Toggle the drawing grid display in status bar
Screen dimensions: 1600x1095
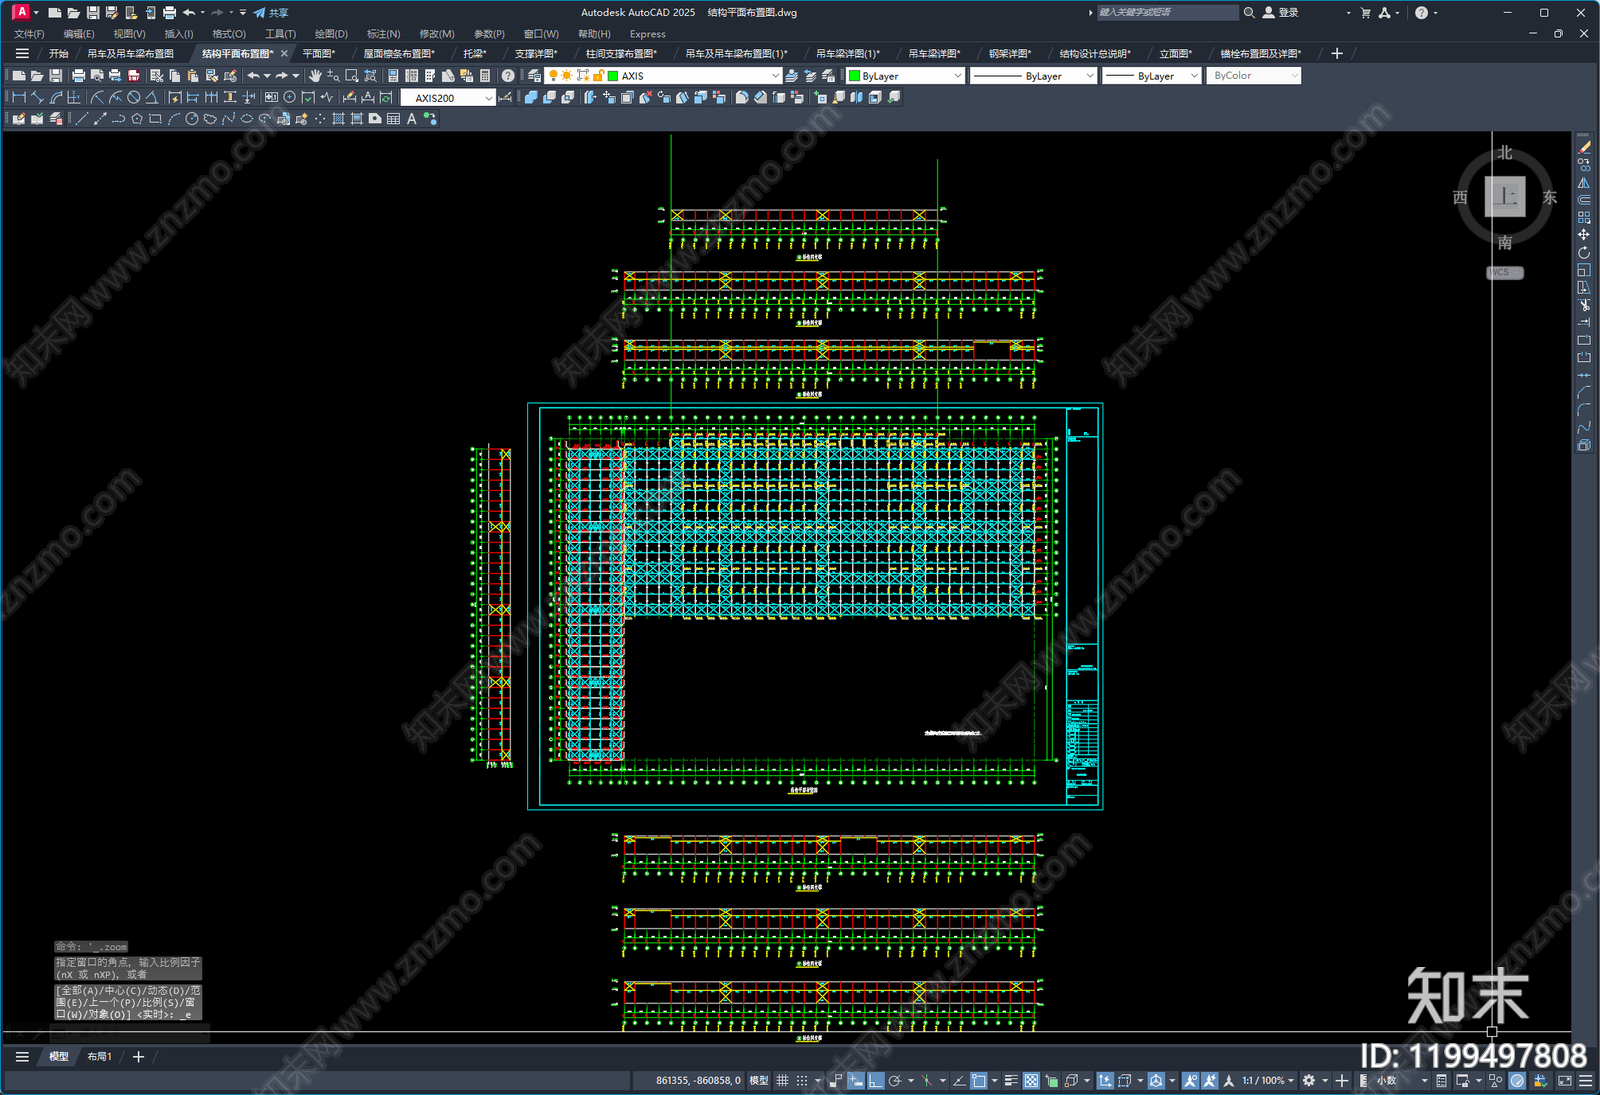point(782,1081)
